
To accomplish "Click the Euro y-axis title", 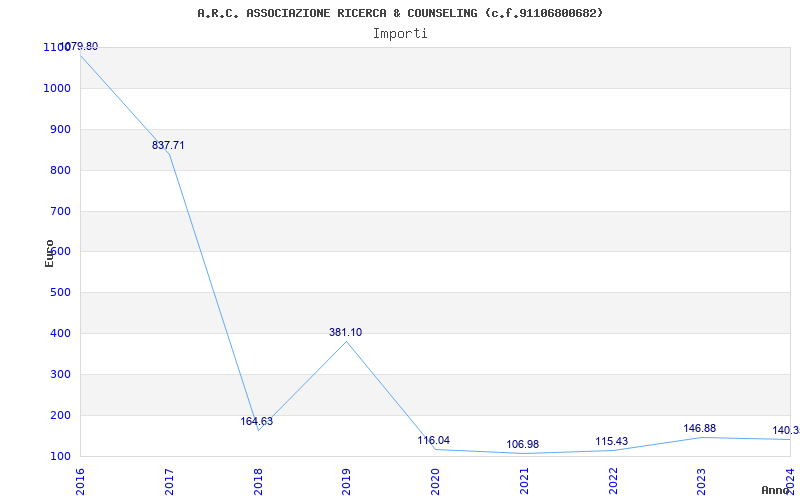I will point(49,254).
